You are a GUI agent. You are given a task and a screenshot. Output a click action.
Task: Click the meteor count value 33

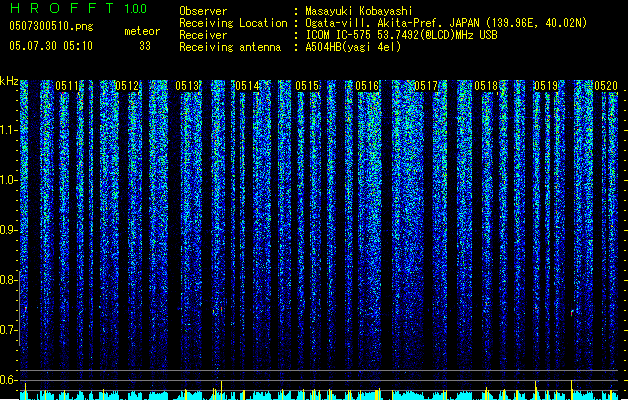pyautogui.click(x=145, y=46)
